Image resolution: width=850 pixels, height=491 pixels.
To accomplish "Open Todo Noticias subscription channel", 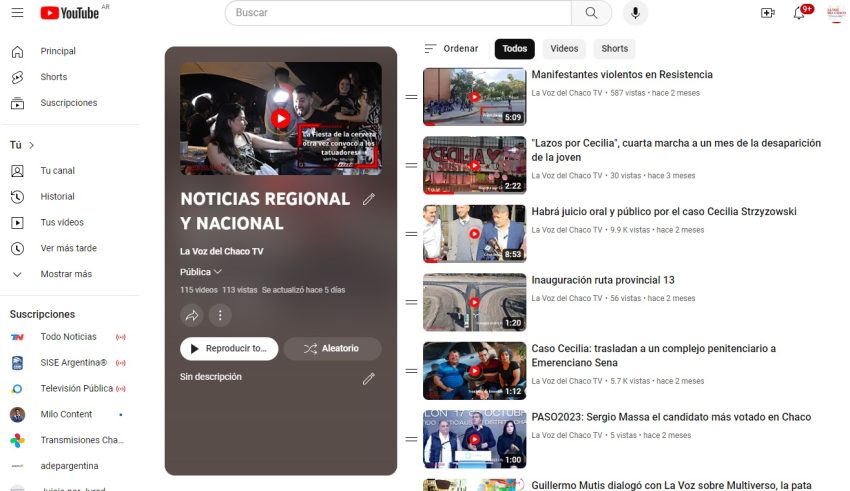I will [69, 337].
